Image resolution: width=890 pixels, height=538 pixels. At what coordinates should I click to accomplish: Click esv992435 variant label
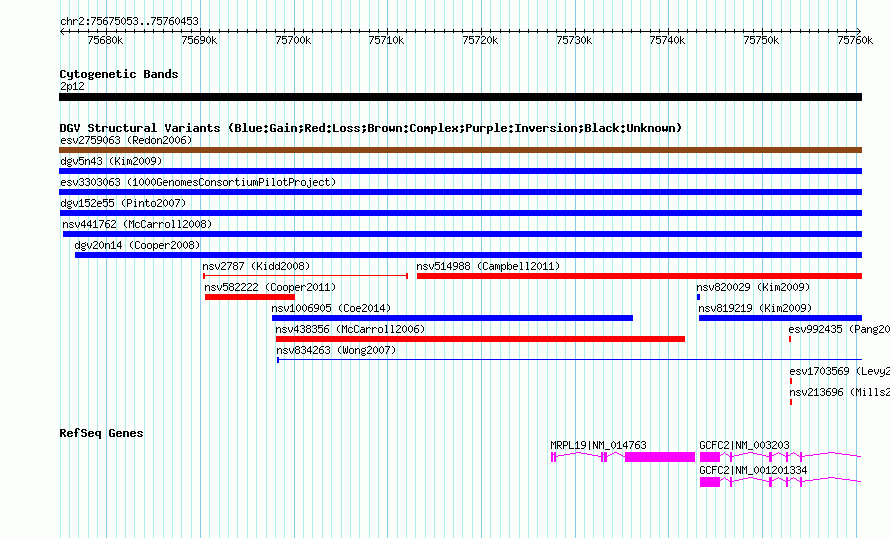[839, 329]
